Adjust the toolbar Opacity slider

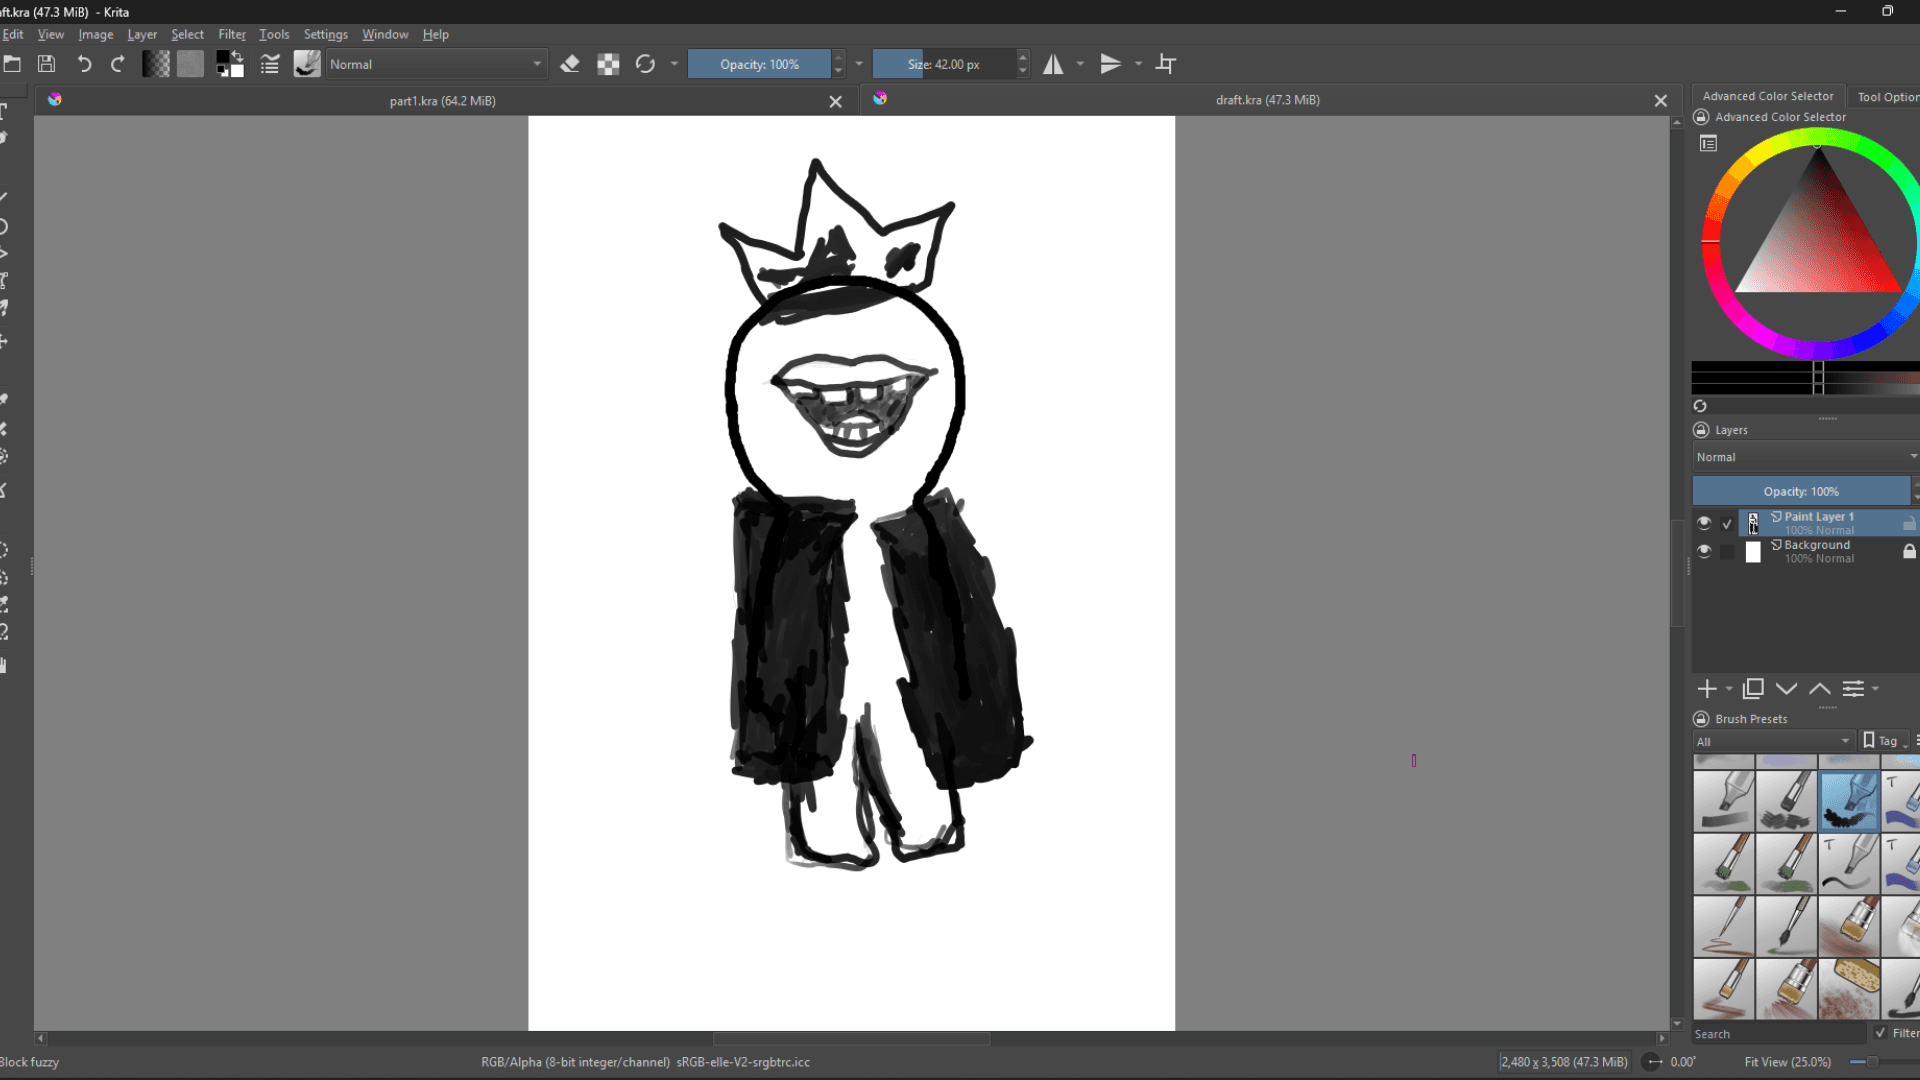coord(759,64)
